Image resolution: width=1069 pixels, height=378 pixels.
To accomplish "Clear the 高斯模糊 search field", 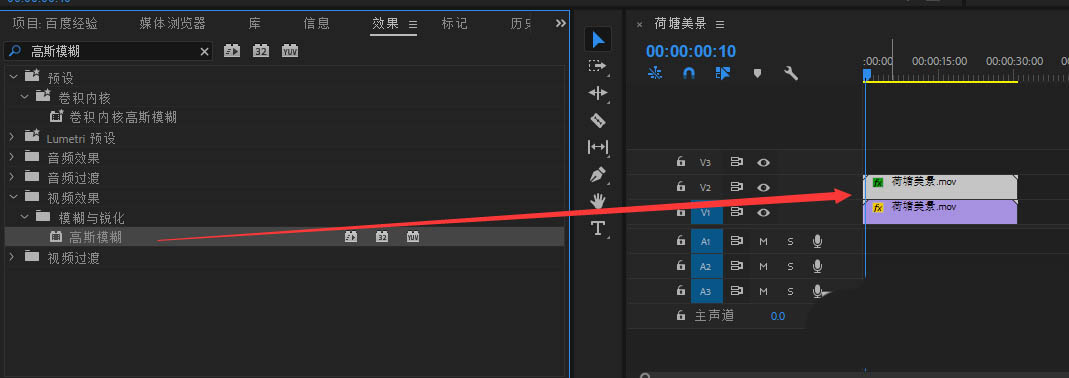I will tap(204, 51).
